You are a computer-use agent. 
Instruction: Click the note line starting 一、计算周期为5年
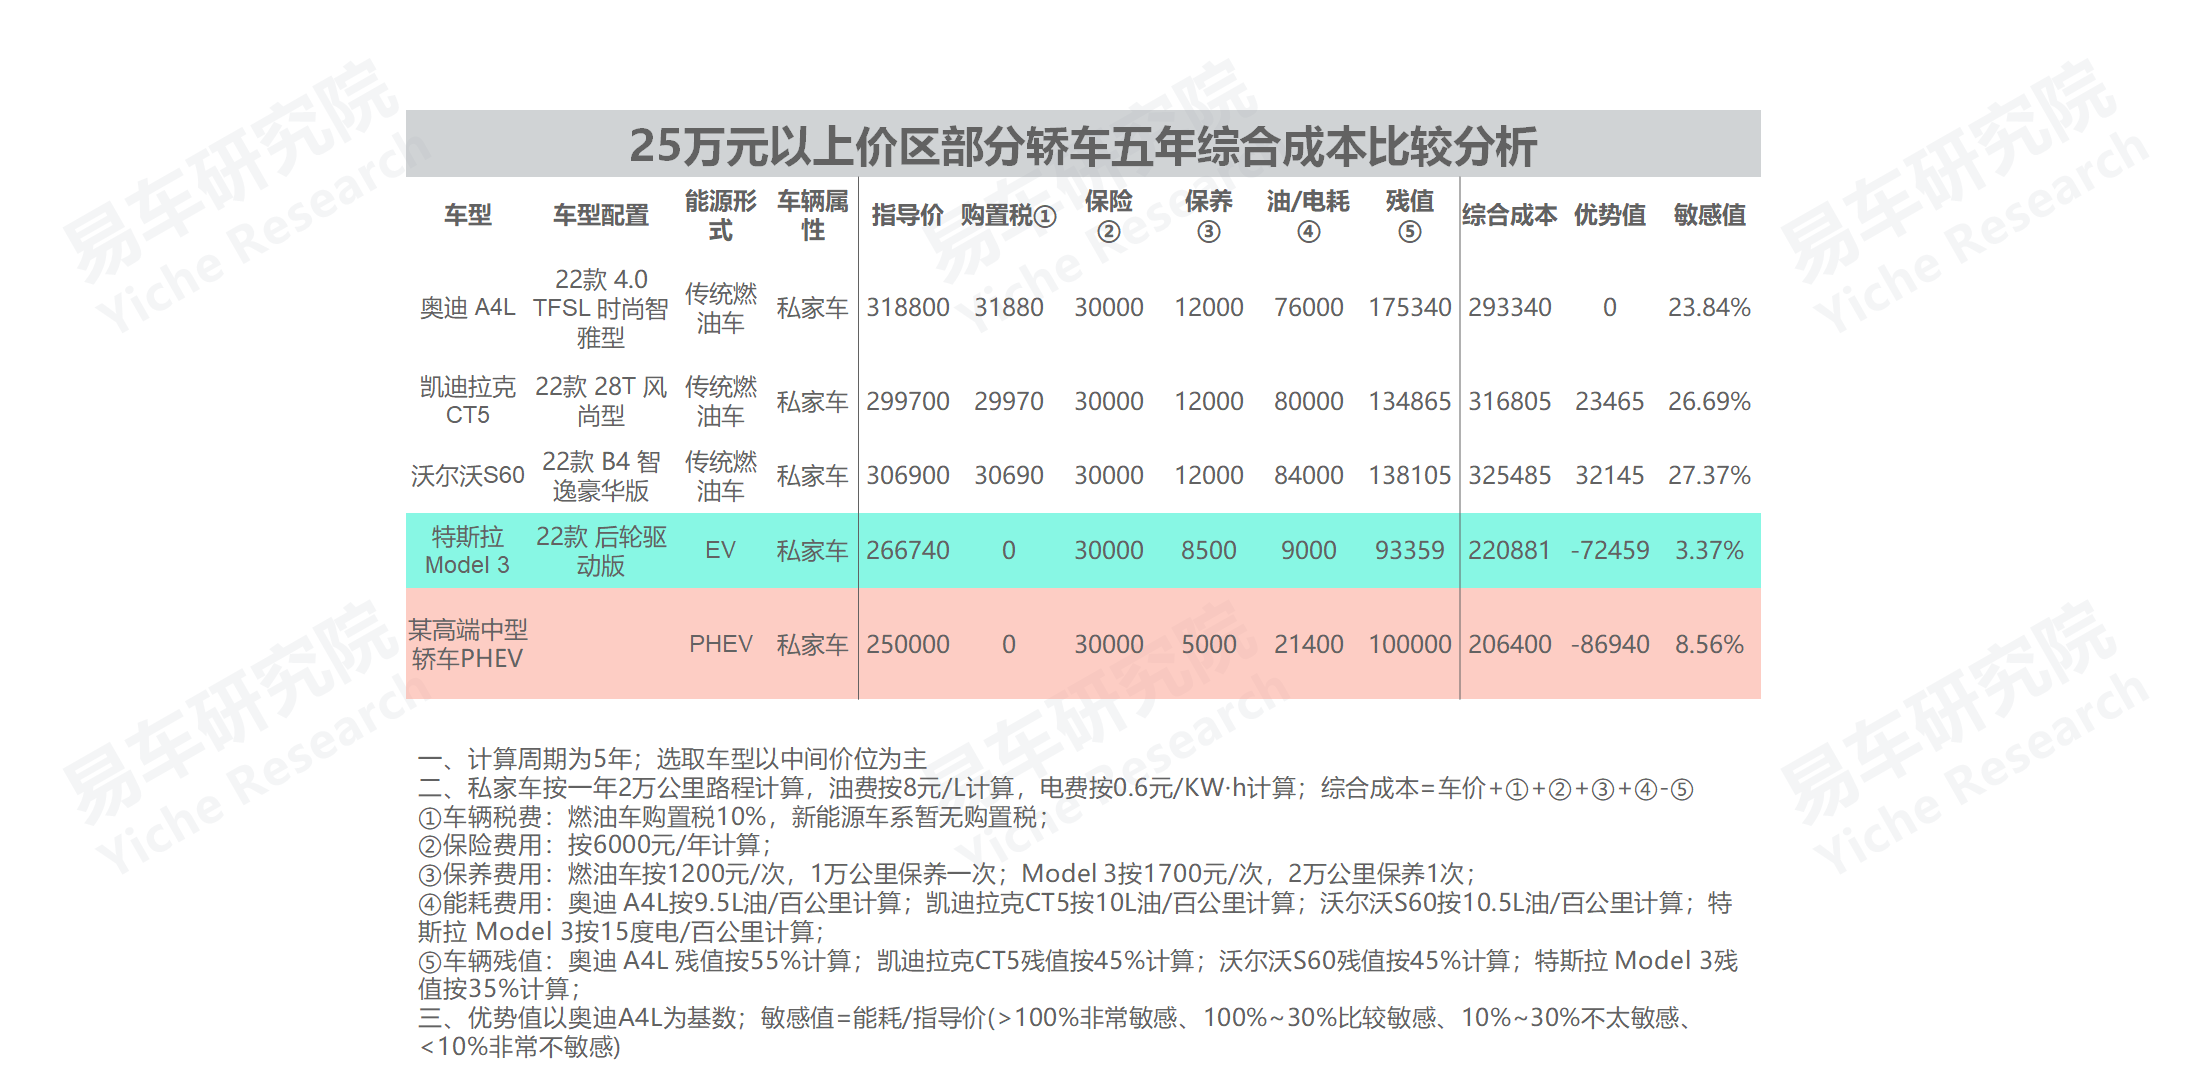pyautogui.click(x=672, y=759)
